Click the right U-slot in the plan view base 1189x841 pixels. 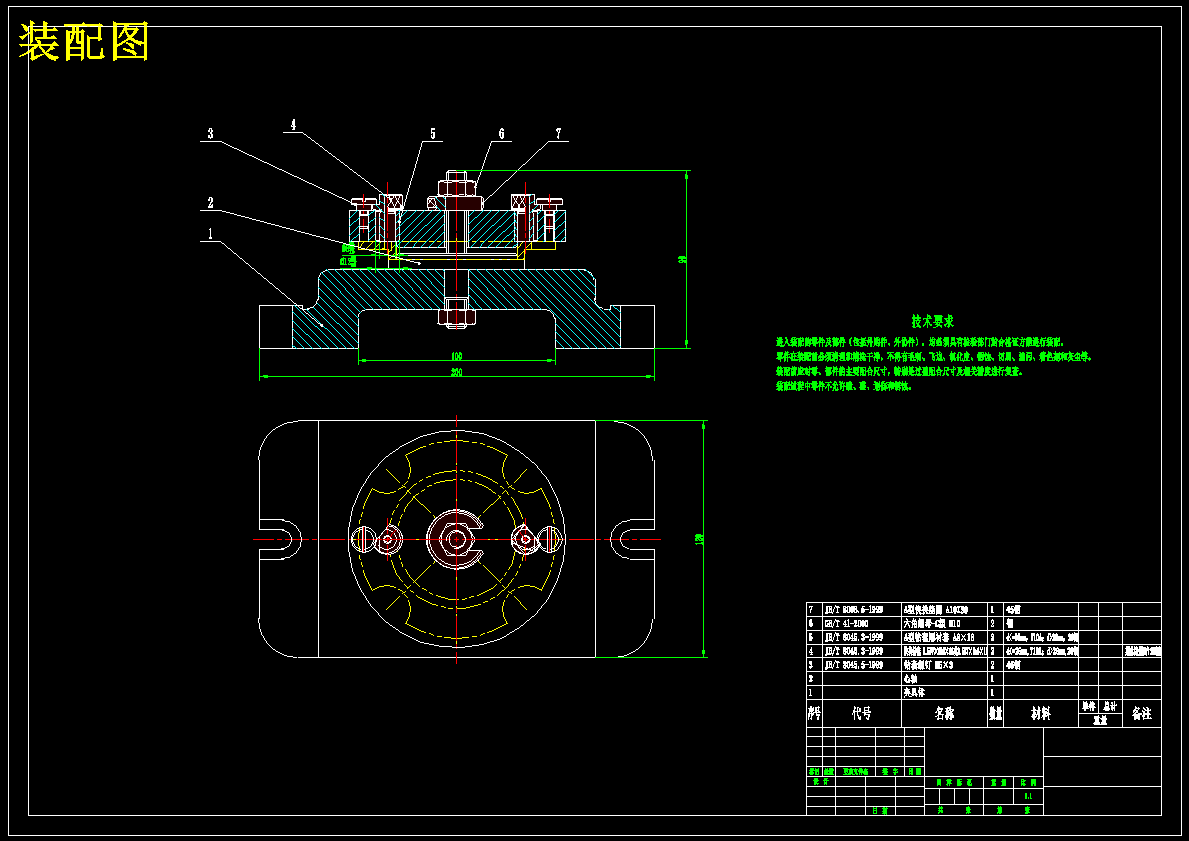point(632,539)
